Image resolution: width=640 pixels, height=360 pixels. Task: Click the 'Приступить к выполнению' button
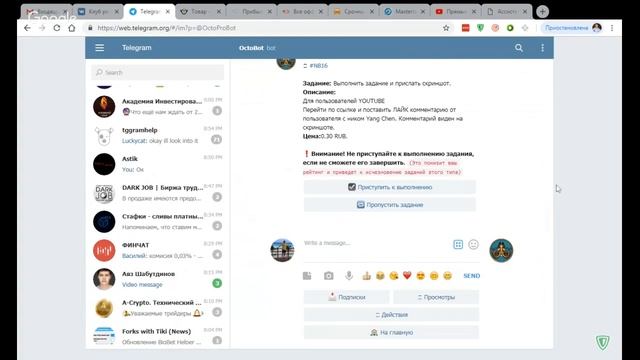pos(390,187)
